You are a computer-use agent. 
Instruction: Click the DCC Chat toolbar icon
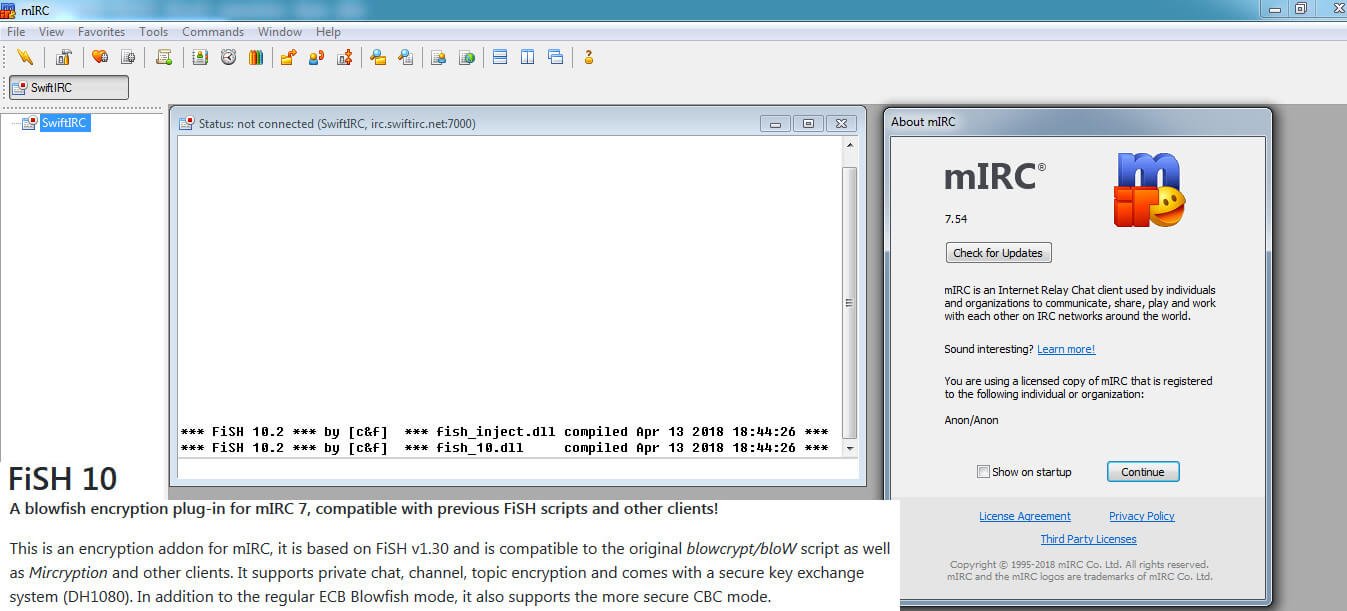[x=316, y=57]
